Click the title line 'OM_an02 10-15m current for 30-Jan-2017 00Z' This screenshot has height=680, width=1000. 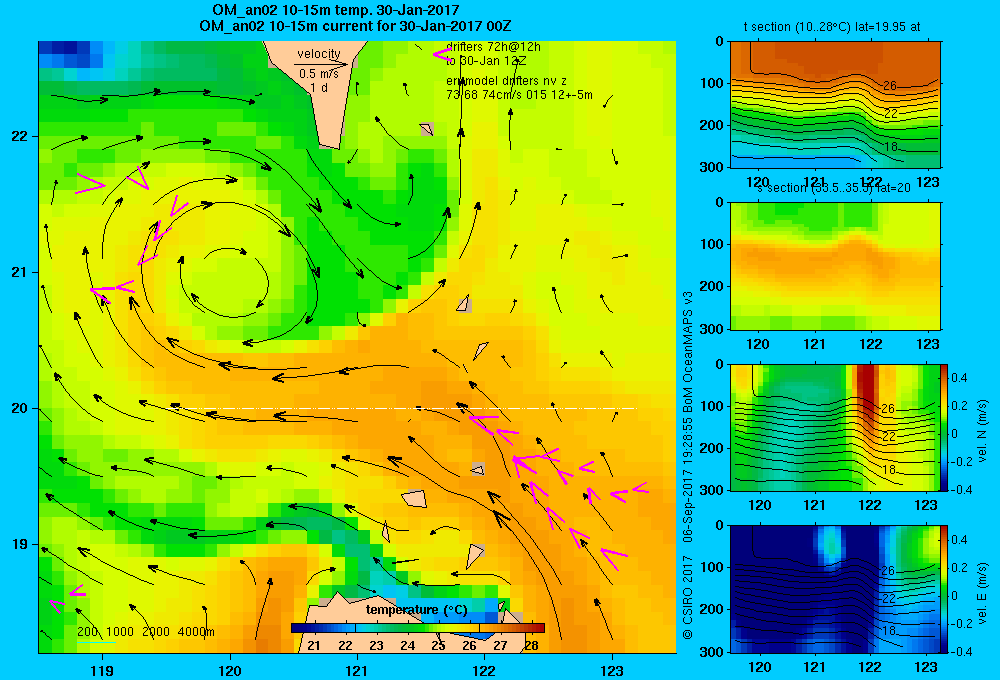(x=355, y=26)
